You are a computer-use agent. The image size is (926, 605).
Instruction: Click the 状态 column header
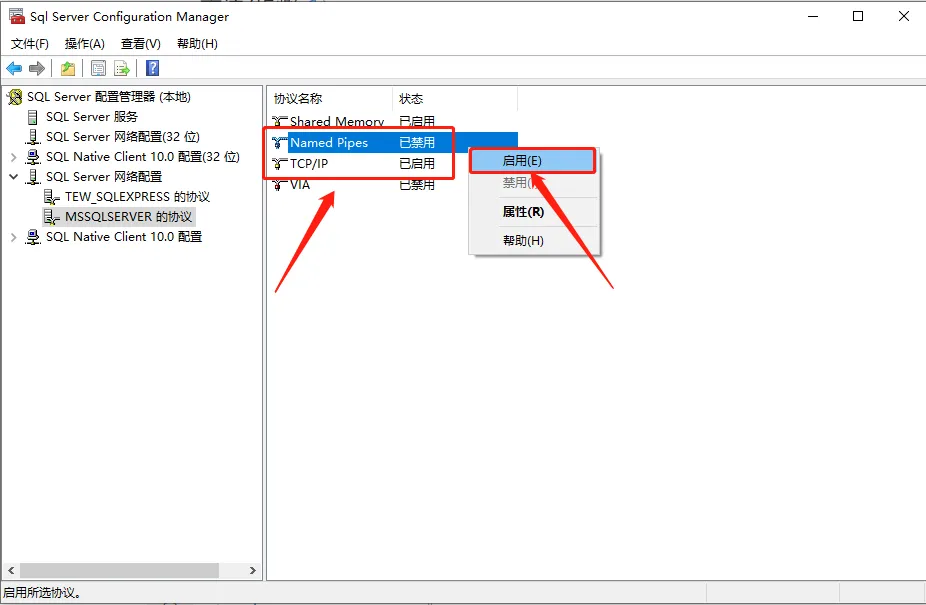(455, 99)
